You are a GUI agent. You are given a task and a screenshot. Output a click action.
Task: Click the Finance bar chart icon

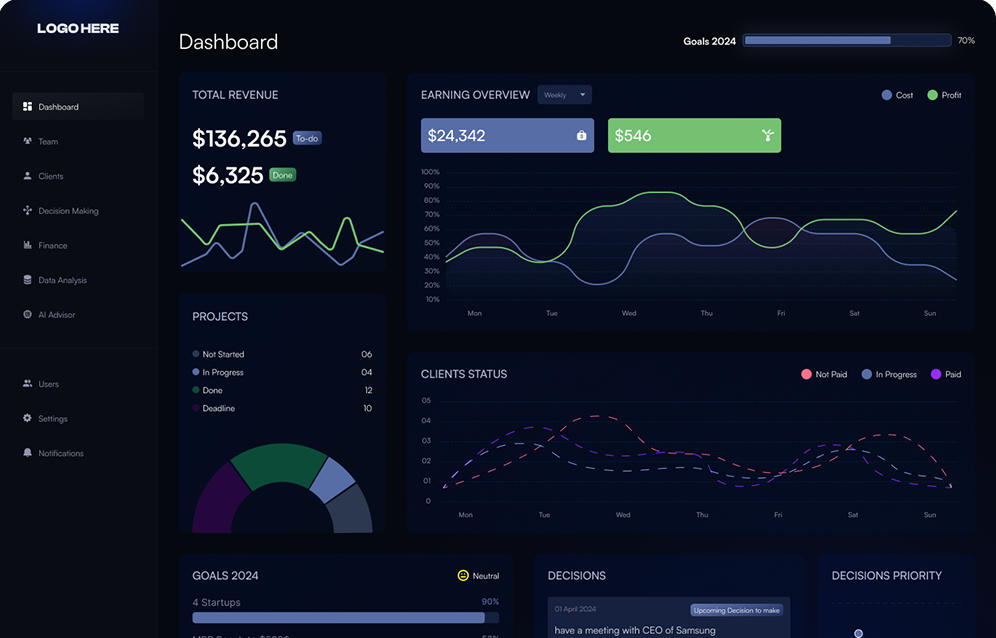tap(28, 245)
